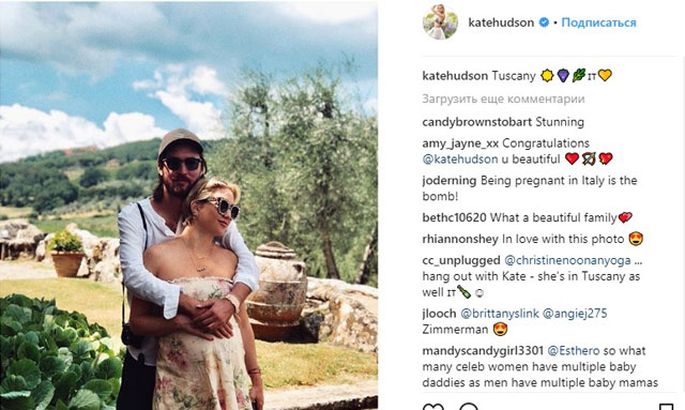Save post with the bookmark icon
Image resolution: width=685 pixels, height=410 pixels.
(666, 407)
